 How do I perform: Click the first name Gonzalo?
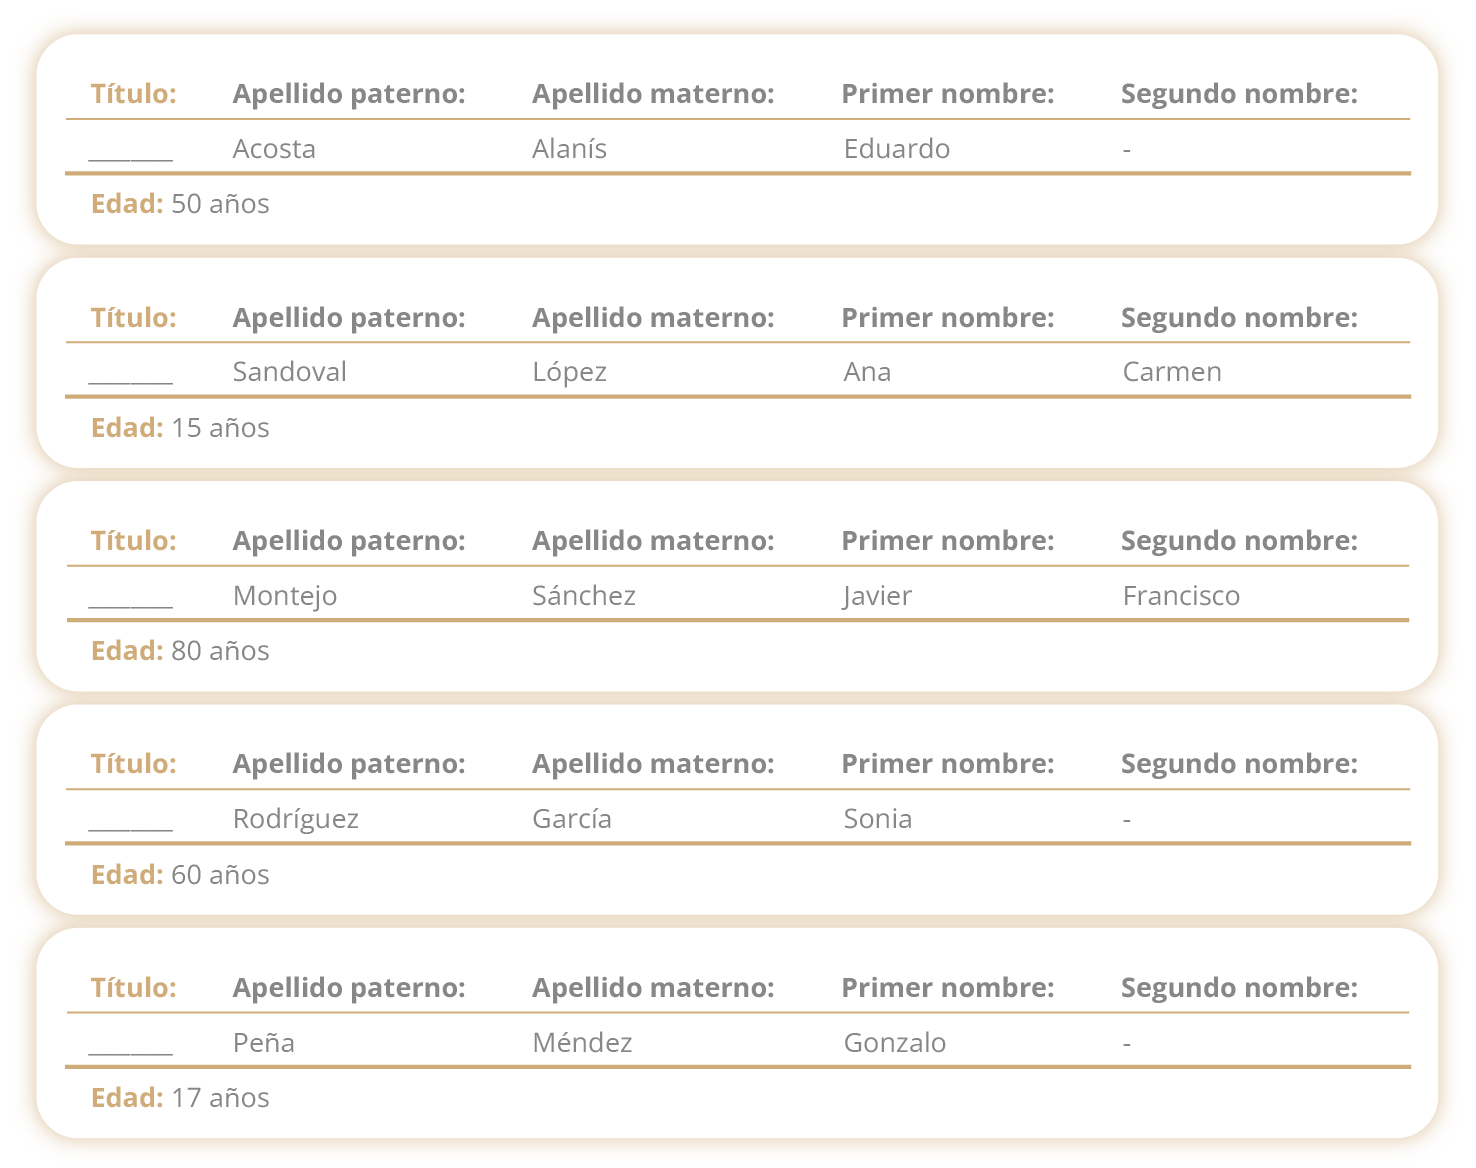coord(894,1043)
